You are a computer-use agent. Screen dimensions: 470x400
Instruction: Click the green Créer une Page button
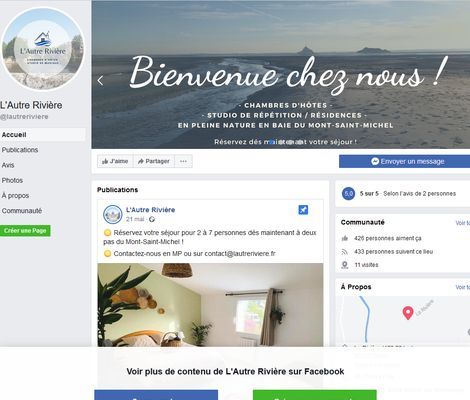tap(25, 231)
